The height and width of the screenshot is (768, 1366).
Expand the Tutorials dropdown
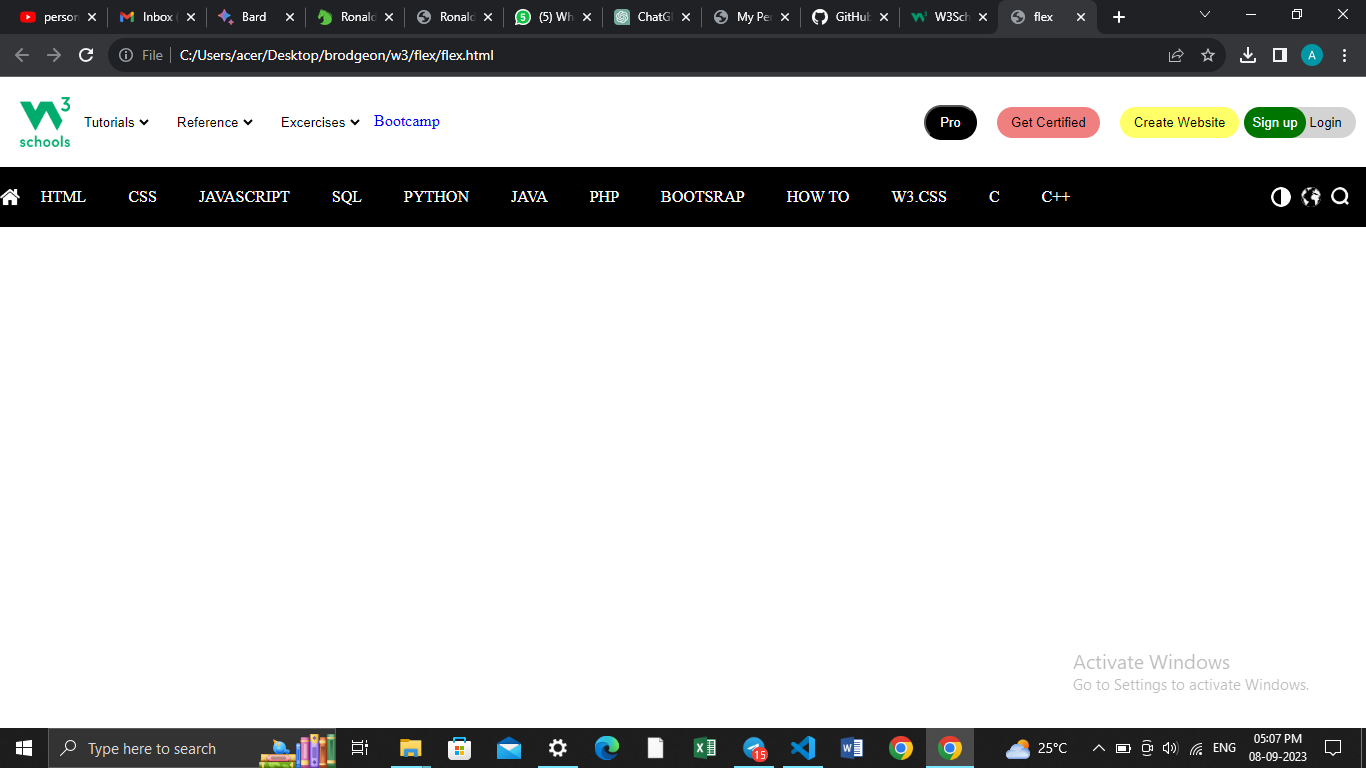[116, 122]
